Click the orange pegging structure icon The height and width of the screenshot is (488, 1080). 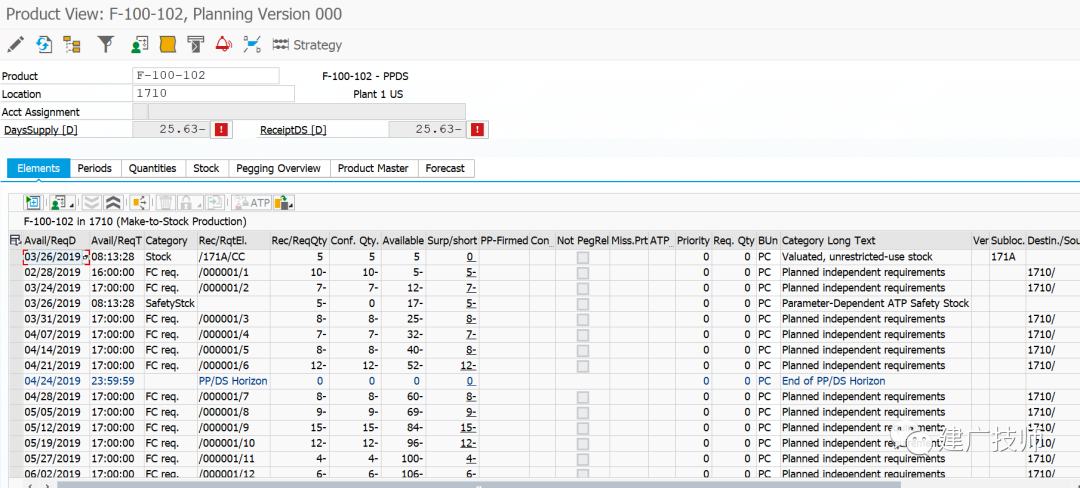[140, 202]
